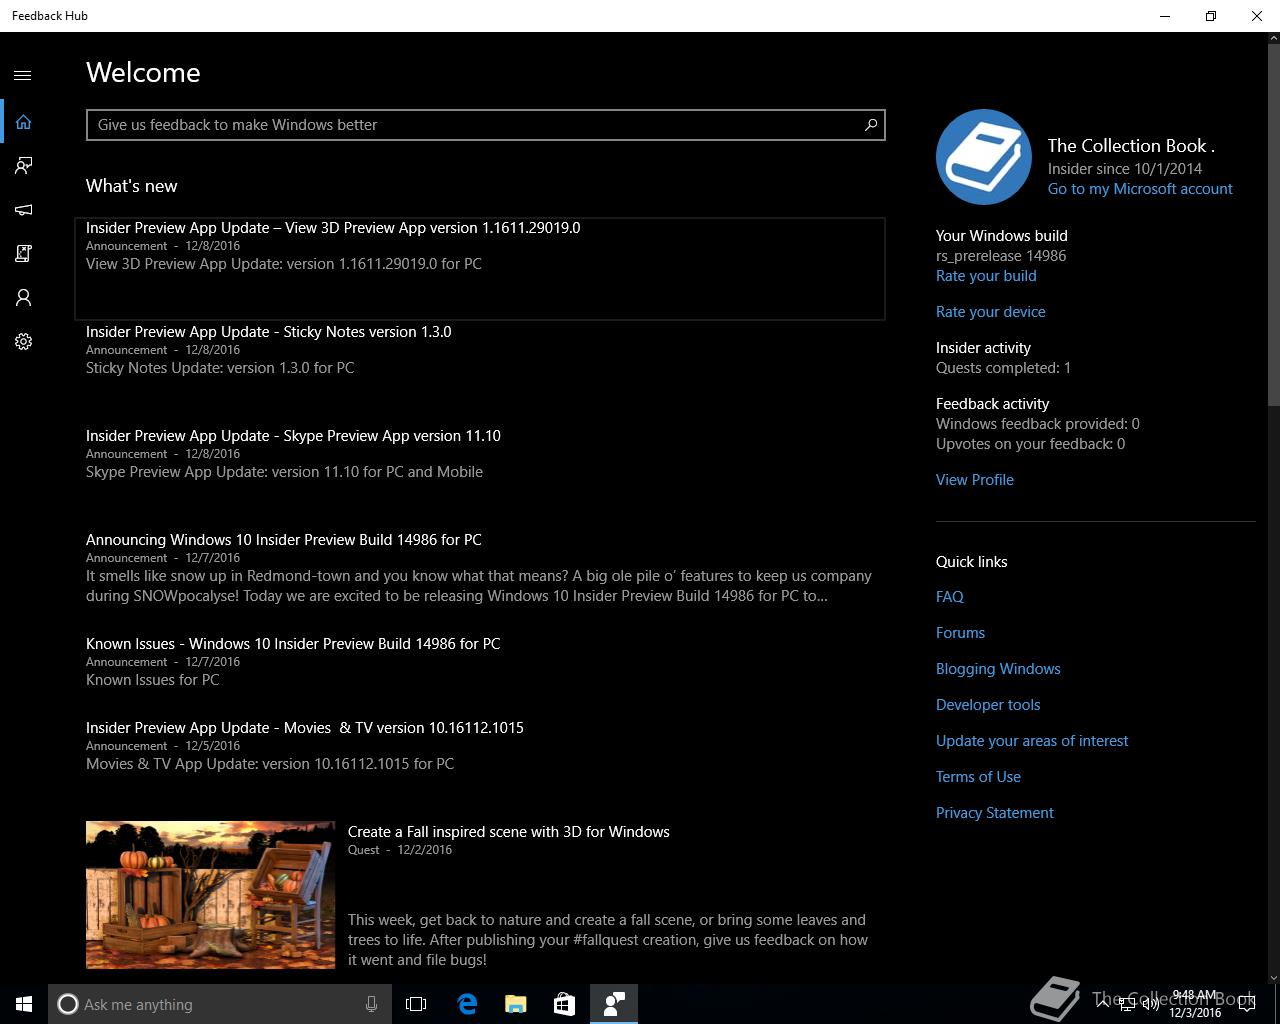The image size is (1280, 1024).
Task: Open Task View in taskbar
Action: click(x=416, y=1004)
